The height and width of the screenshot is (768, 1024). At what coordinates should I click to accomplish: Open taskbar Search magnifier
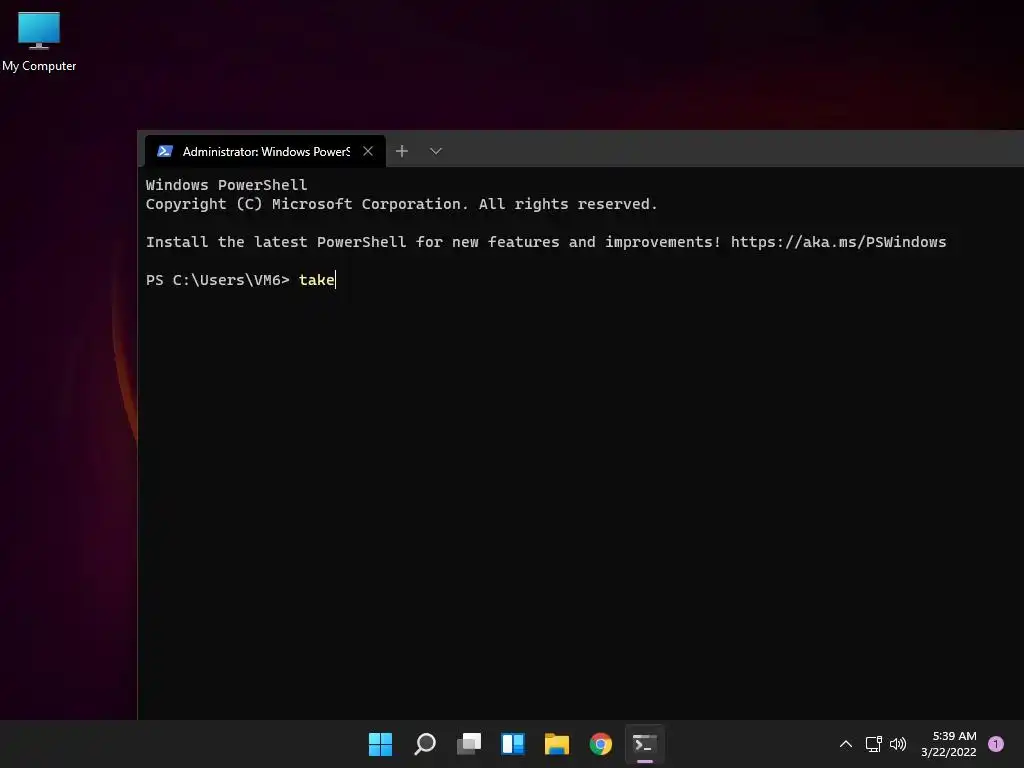424,744
